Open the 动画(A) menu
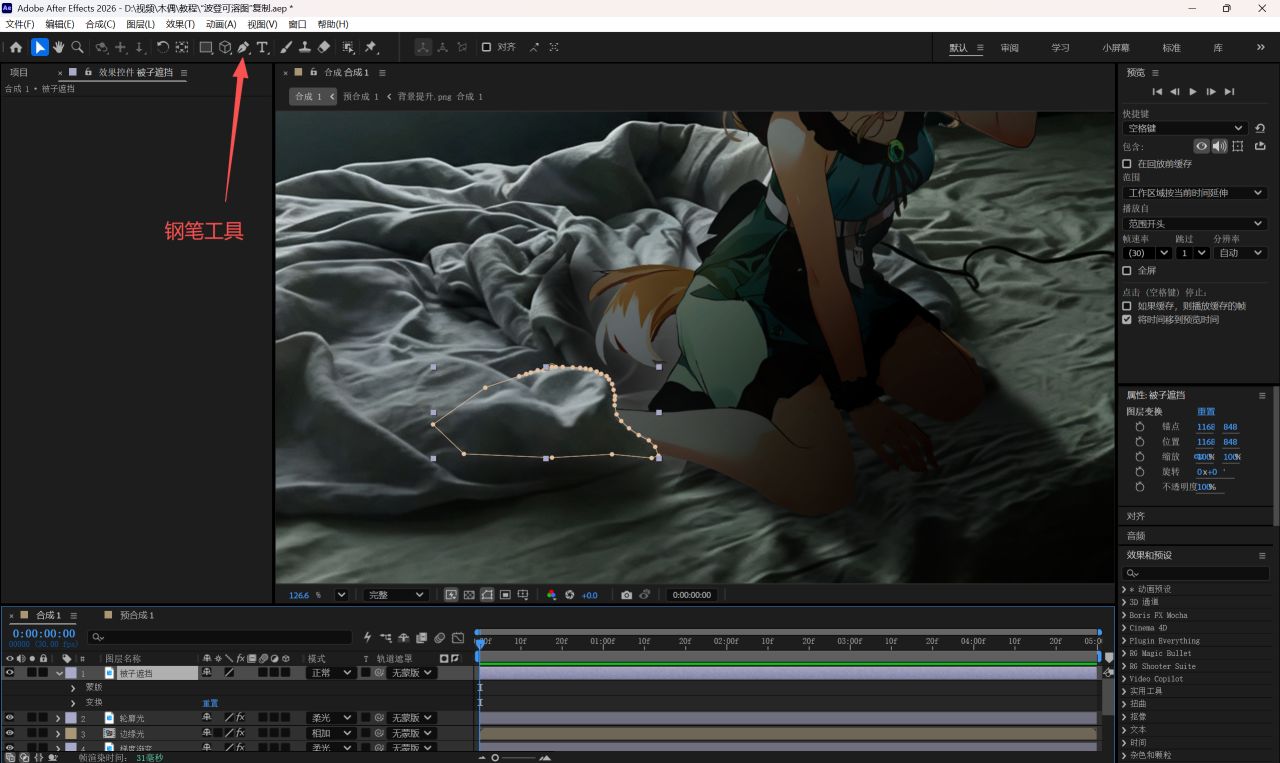Image resolution: width=1280 pixels, height=763 pixels. tap(221, 24)
